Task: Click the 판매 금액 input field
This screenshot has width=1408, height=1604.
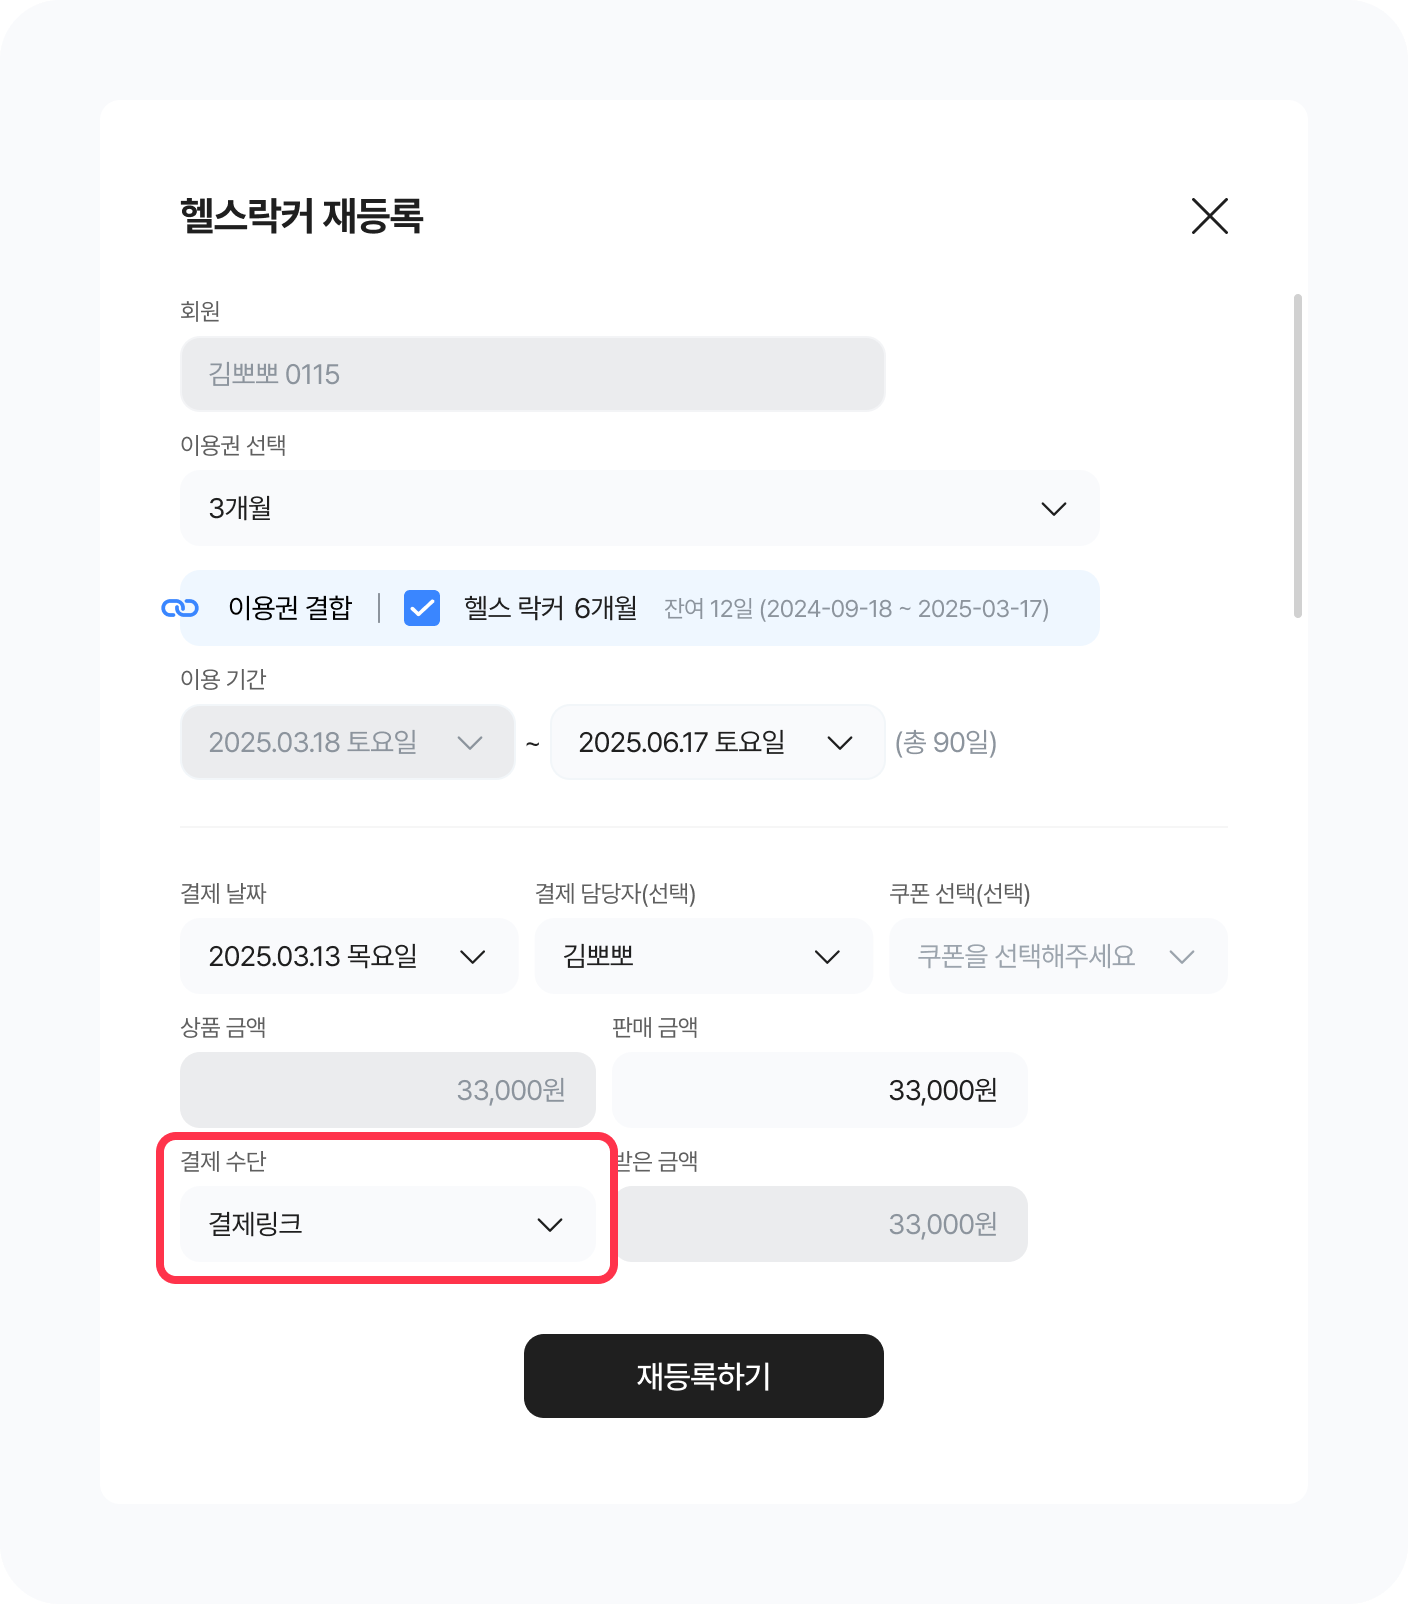Action: click(x=819, y=1090)
